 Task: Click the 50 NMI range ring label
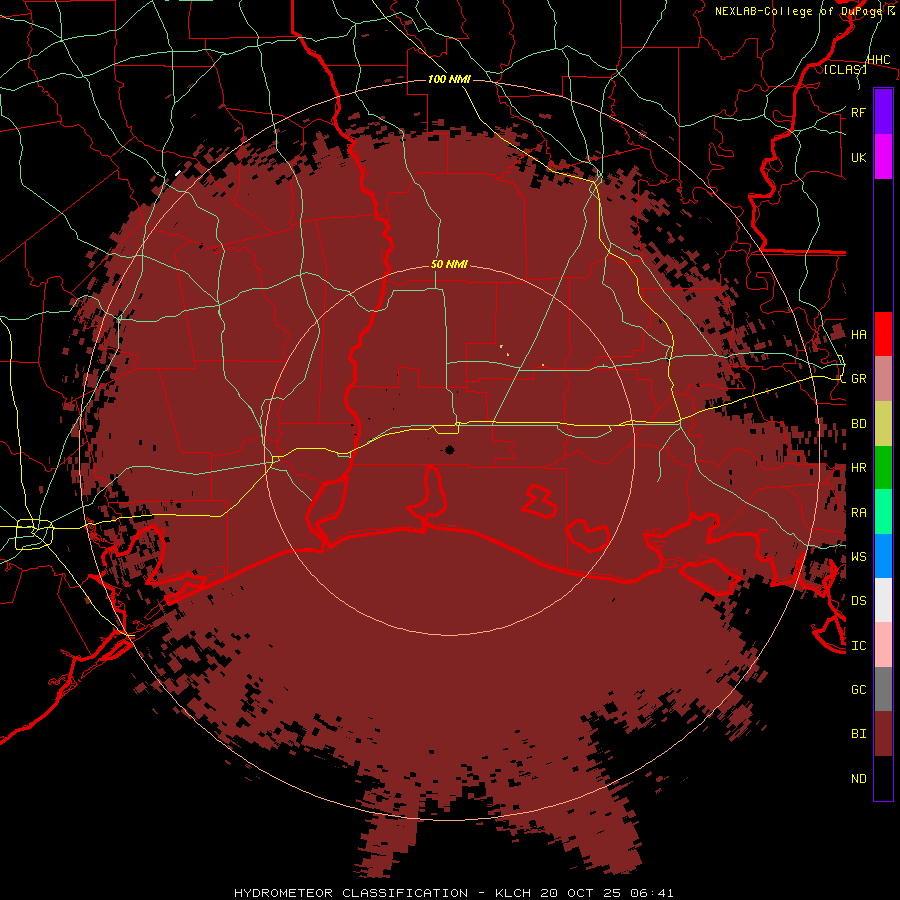tap(449, 264)
